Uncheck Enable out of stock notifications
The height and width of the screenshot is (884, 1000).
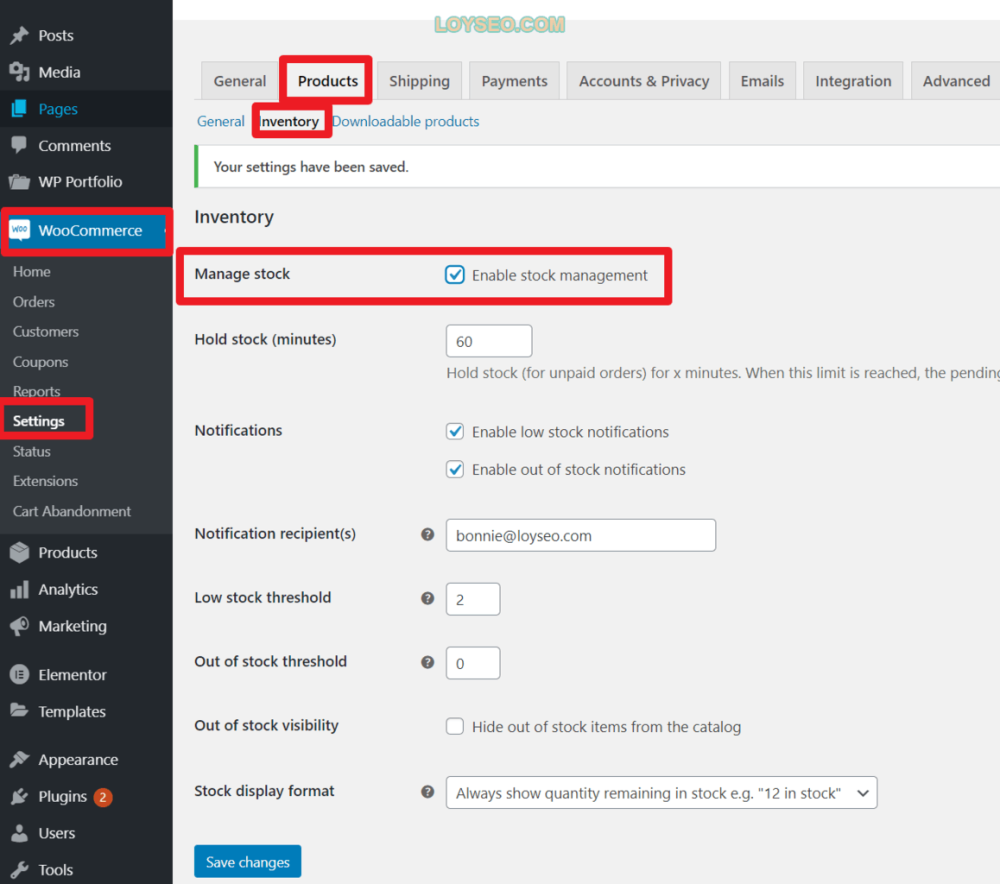[455, 469]
